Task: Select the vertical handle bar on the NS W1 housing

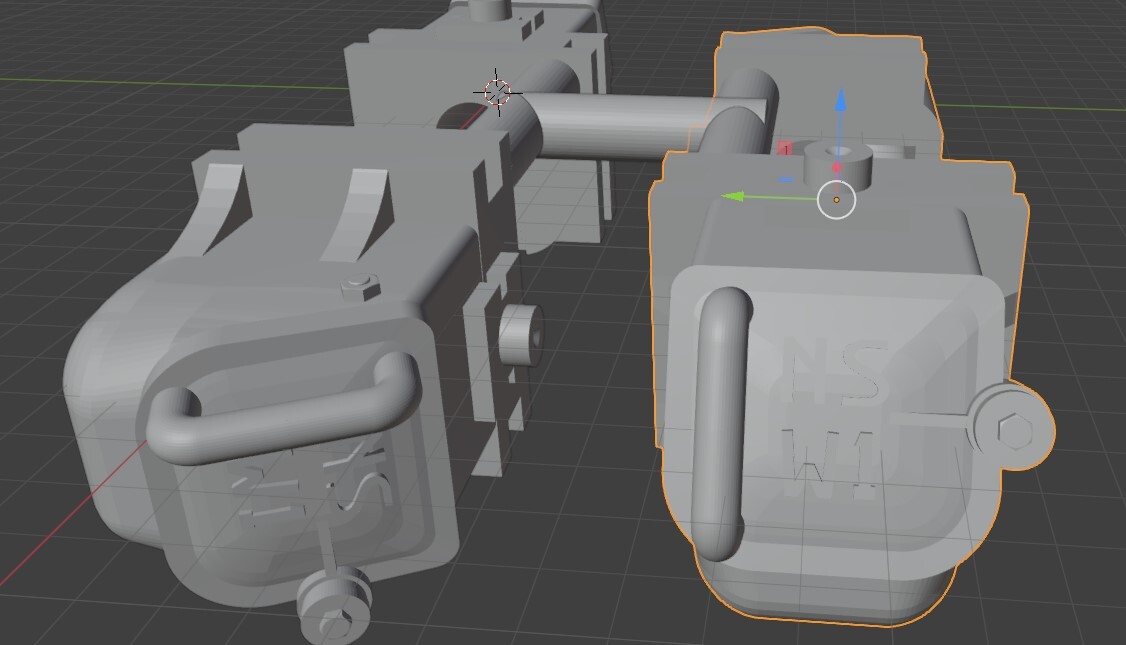Action: pyautogui.click(x=722, y=424)
